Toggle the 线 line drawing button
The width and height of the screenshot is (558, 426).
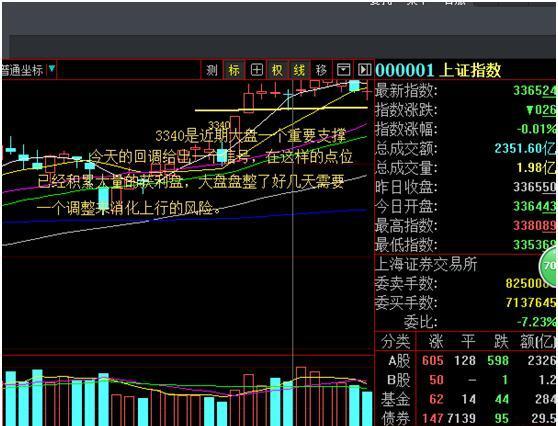pyautogui.click(x=299, y=70)
